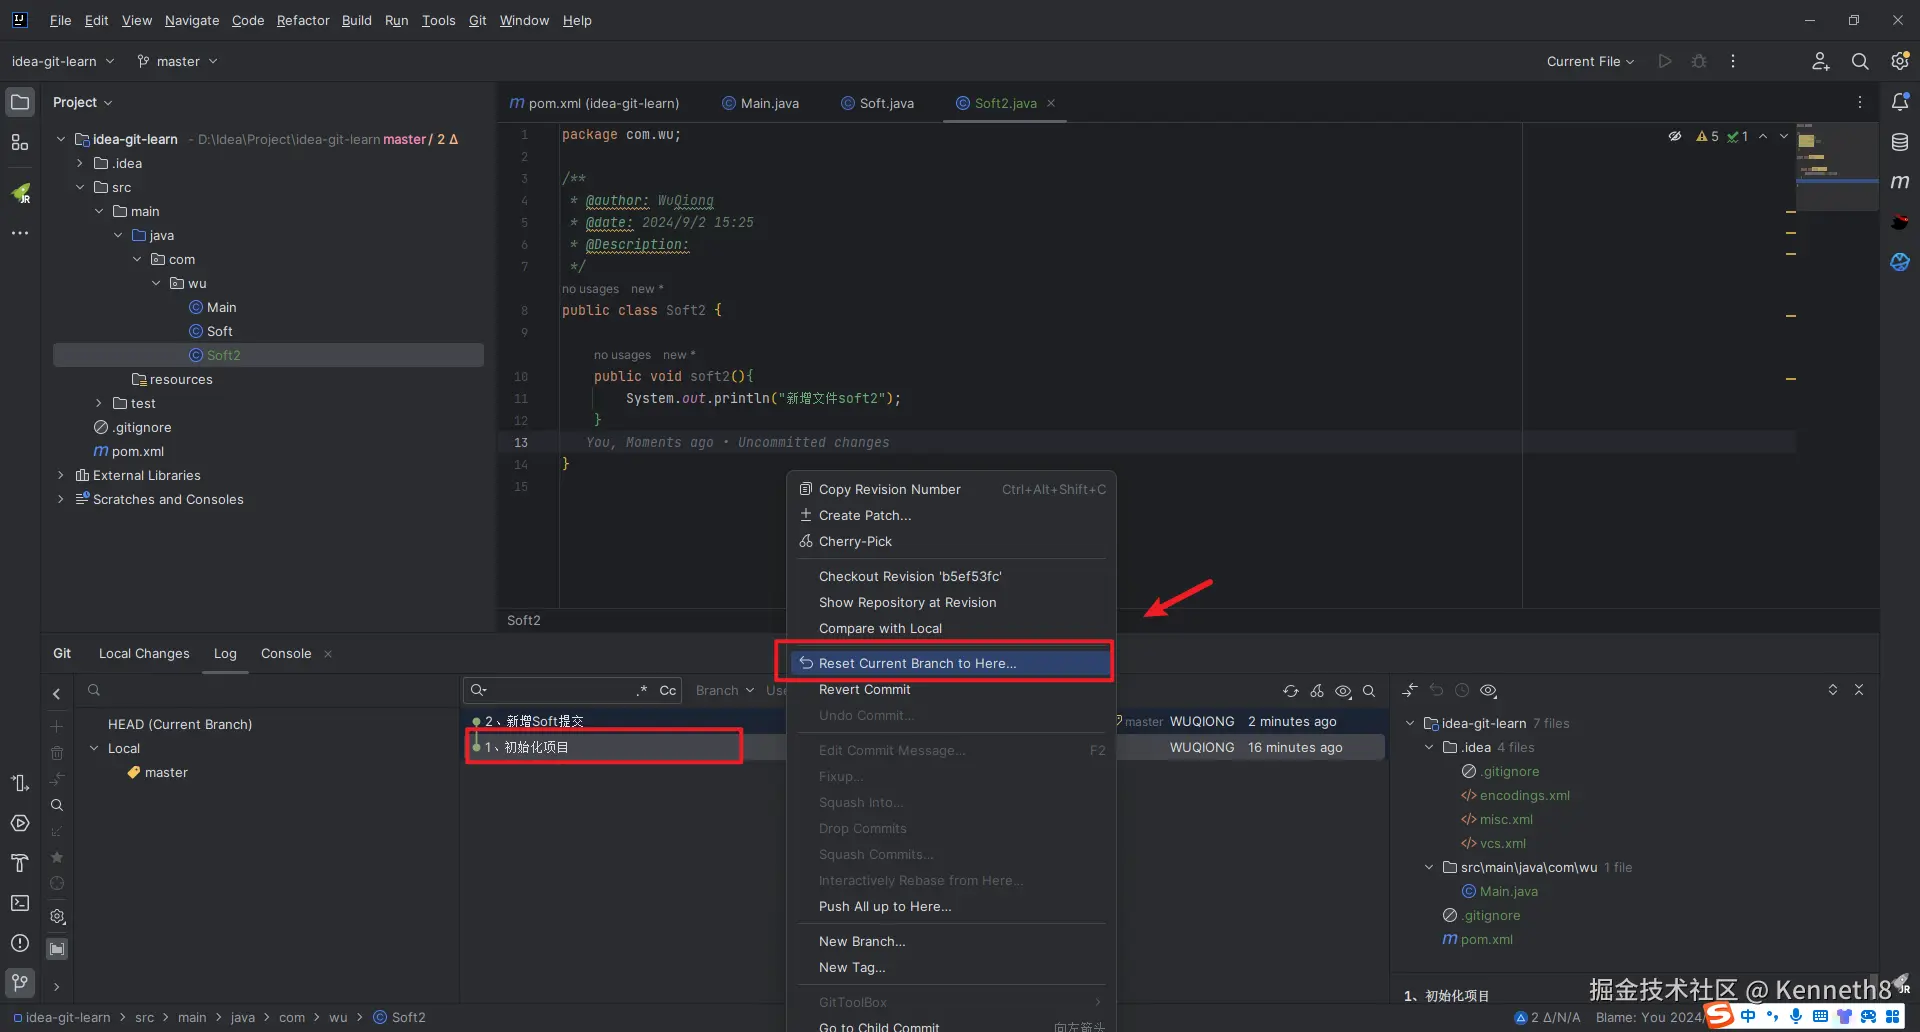Switch to the Local Changes tab
1920x1032 pixels.
point(144,653)
